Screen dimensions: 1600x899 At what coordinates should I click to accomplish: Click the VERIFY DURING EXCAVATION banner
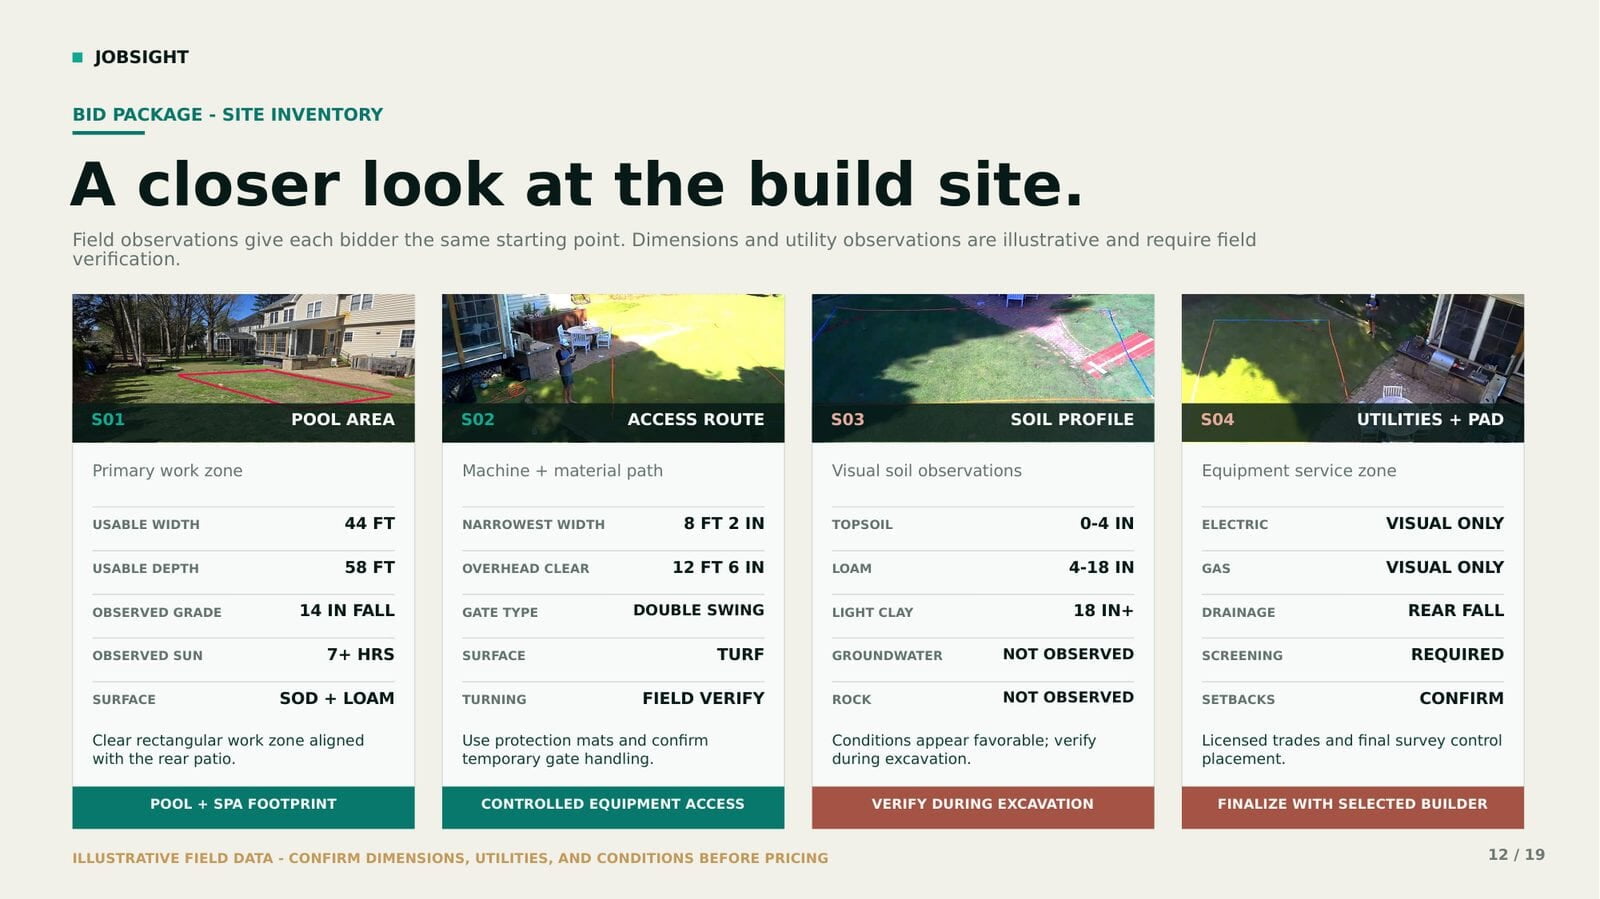983,807
